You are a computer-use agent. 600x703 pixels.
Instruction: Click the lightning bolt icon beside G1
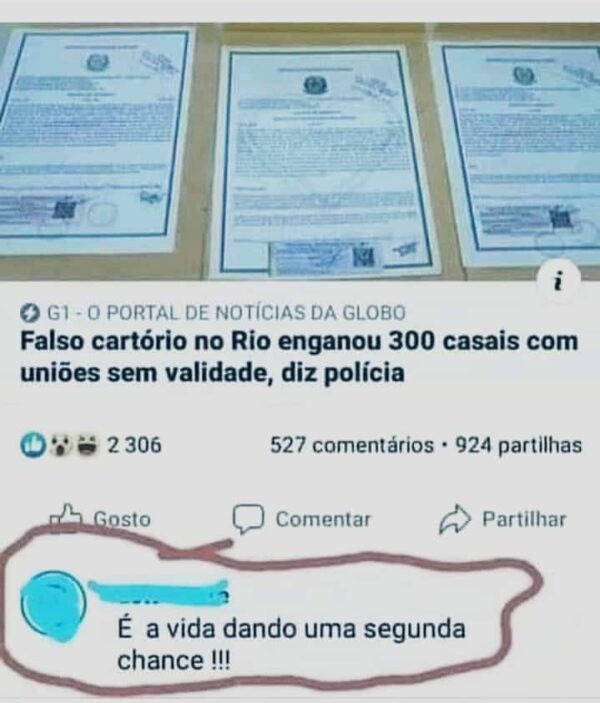click(x=31, y=312)
